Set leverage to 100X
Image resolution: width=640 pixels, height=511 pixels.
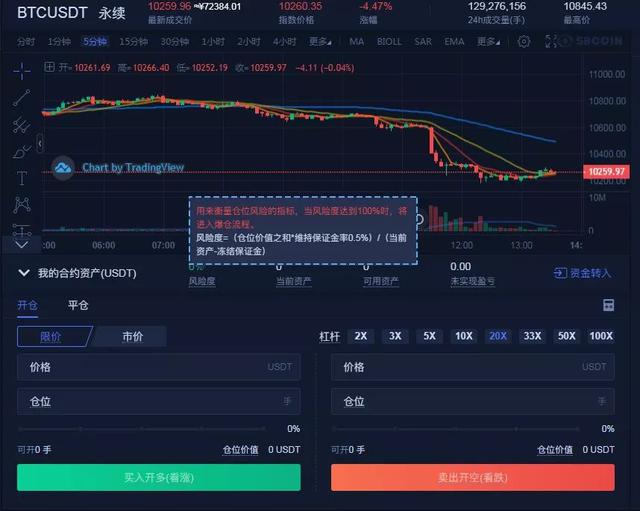pos(601,336)
